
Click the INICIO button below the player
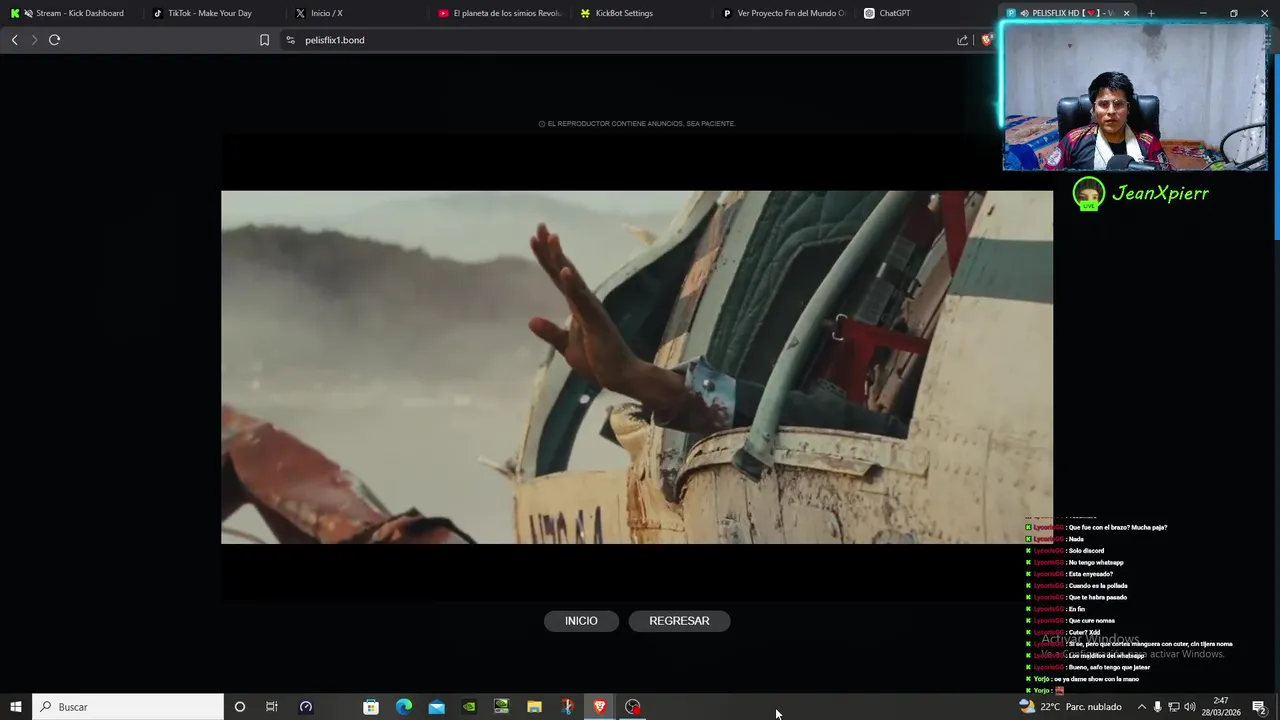click(x=581, y=621)
